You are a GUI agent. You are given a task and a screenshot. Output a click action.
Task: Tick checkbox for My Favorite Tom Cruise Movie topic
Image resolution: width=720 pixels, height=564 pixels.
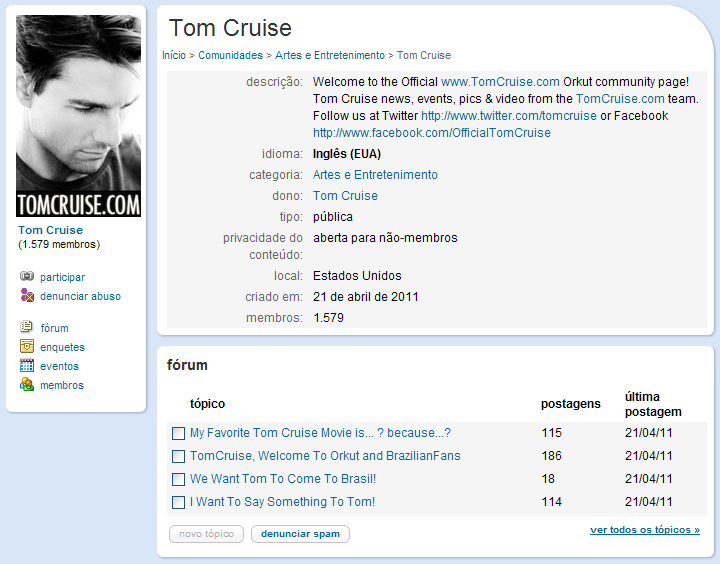(178, 433)
